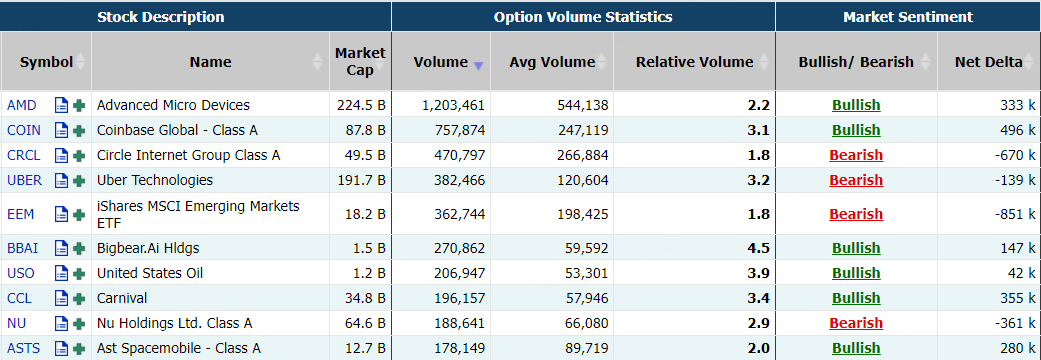Open the document icon next to USO
Image resolution: width=1041 pixels, height=360 pixels.
(x=62, y=273)
